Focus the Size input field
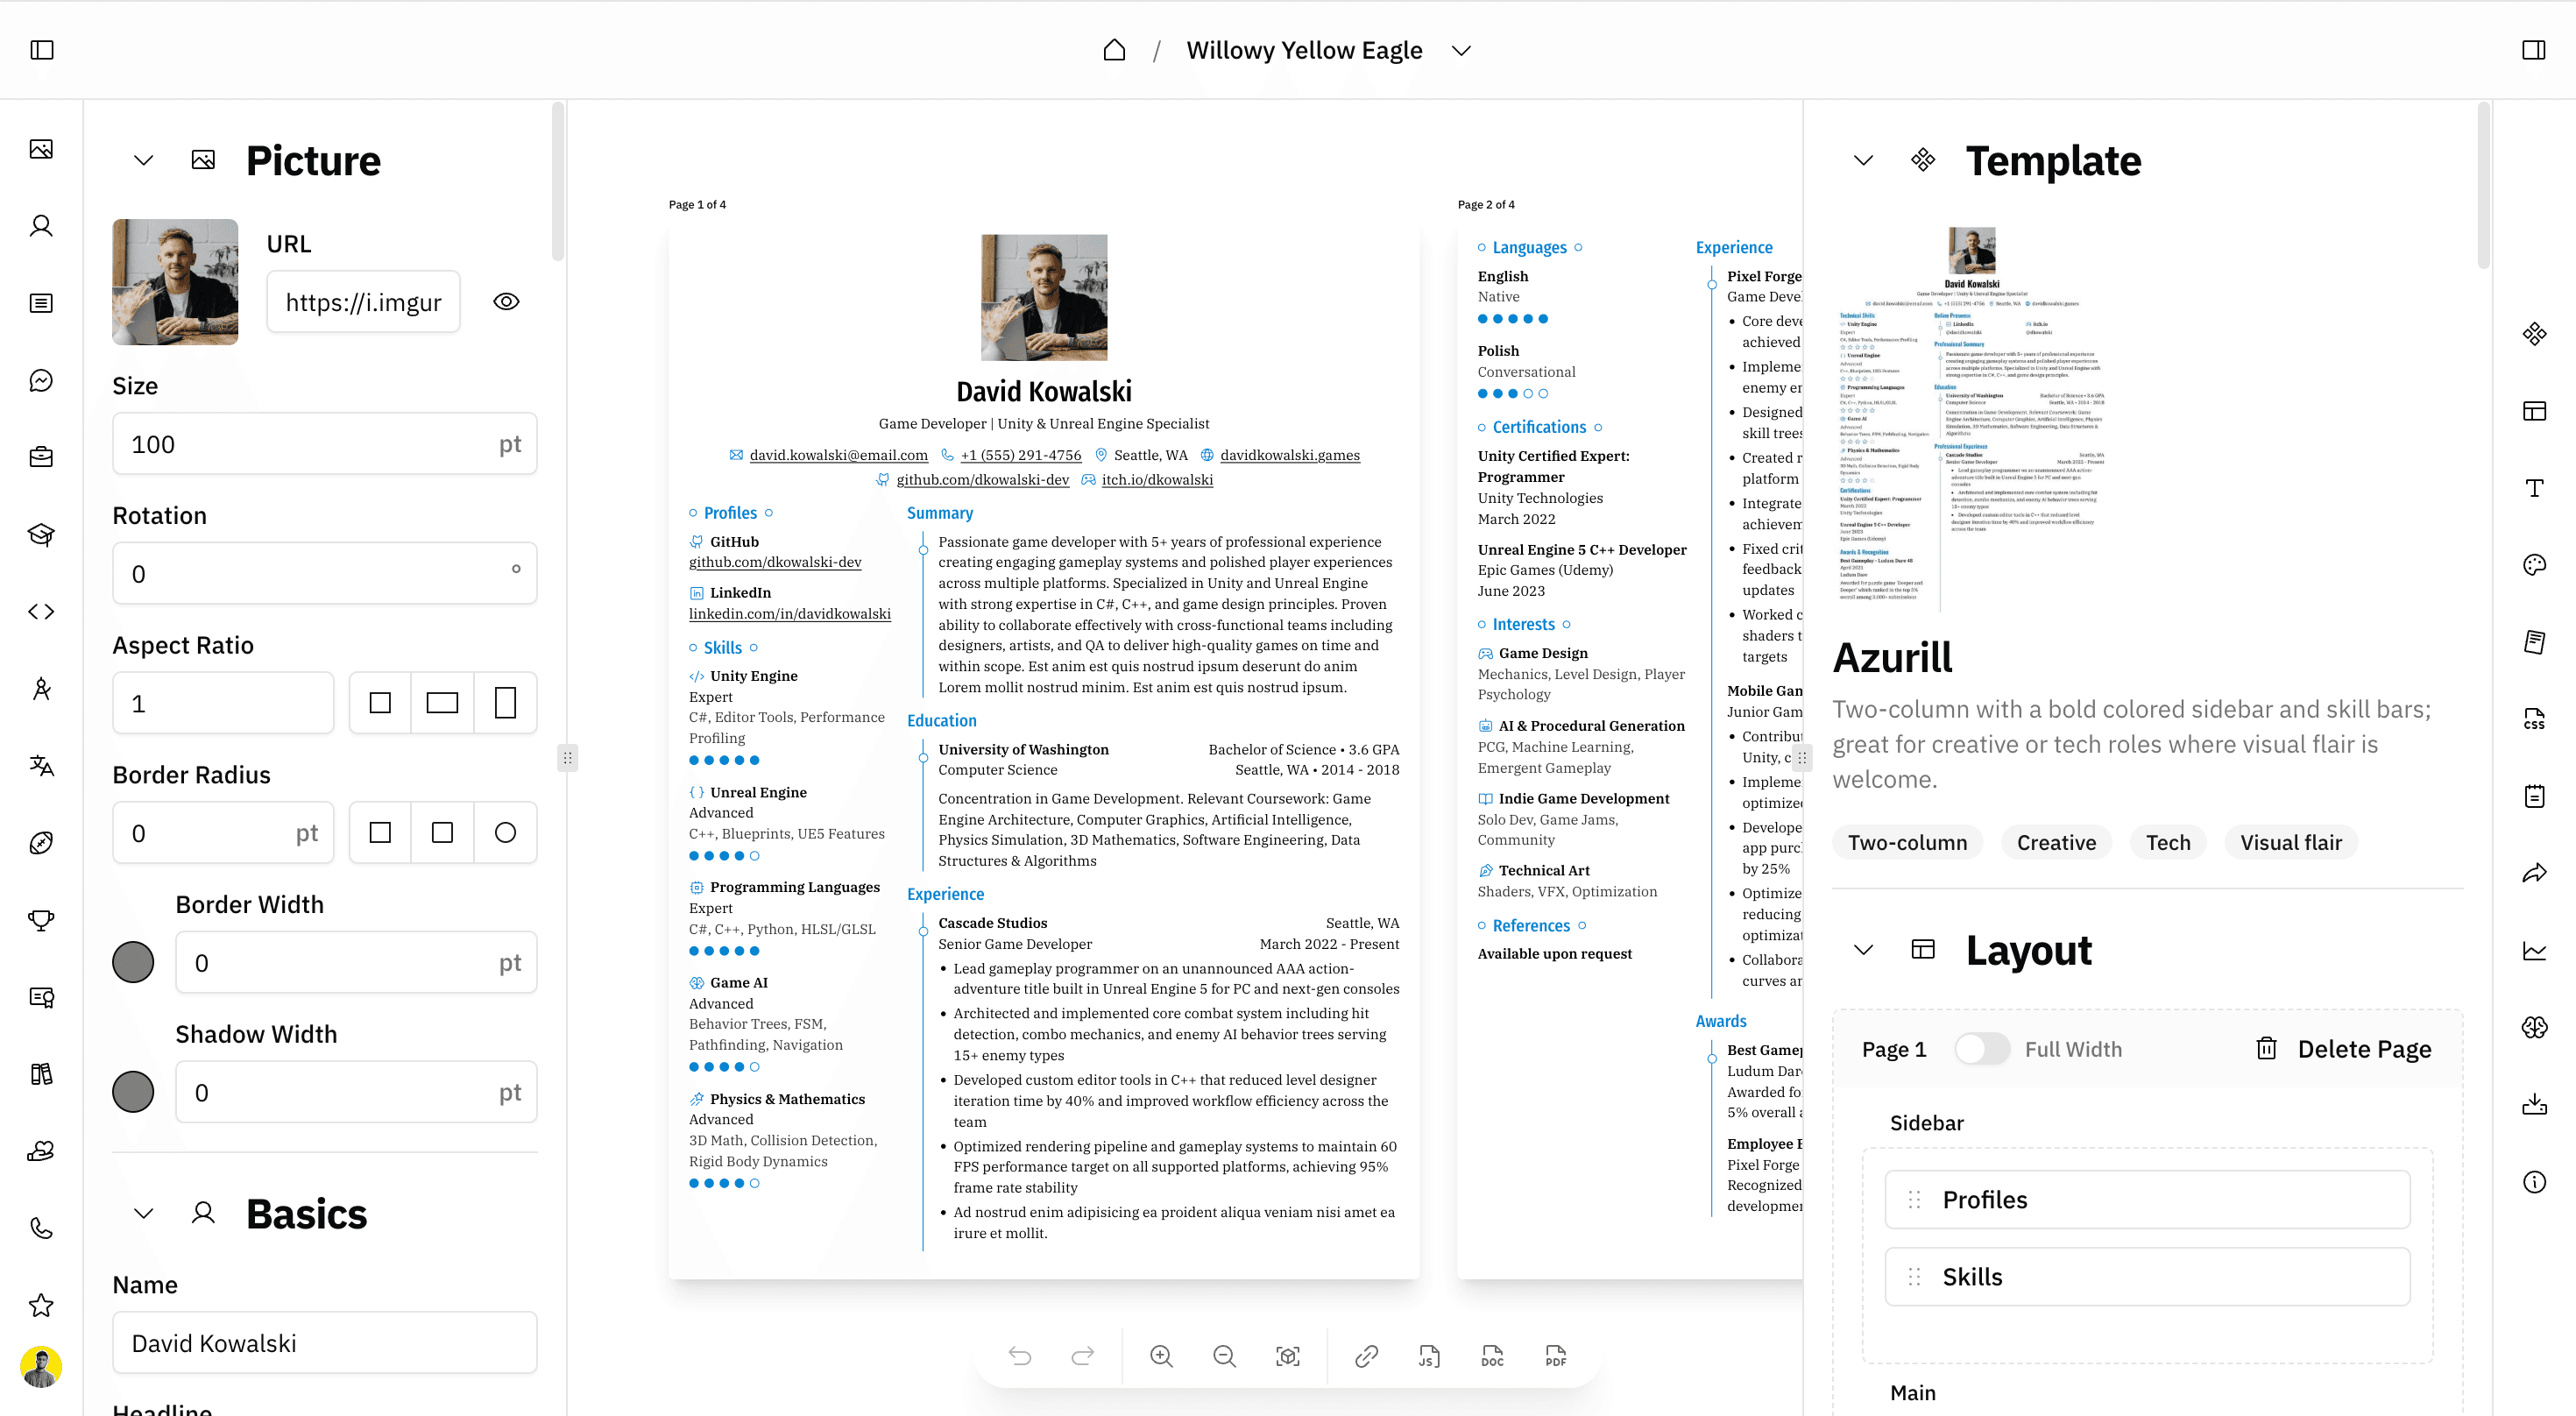2576x1416 pixels. [x=324, y=444]
